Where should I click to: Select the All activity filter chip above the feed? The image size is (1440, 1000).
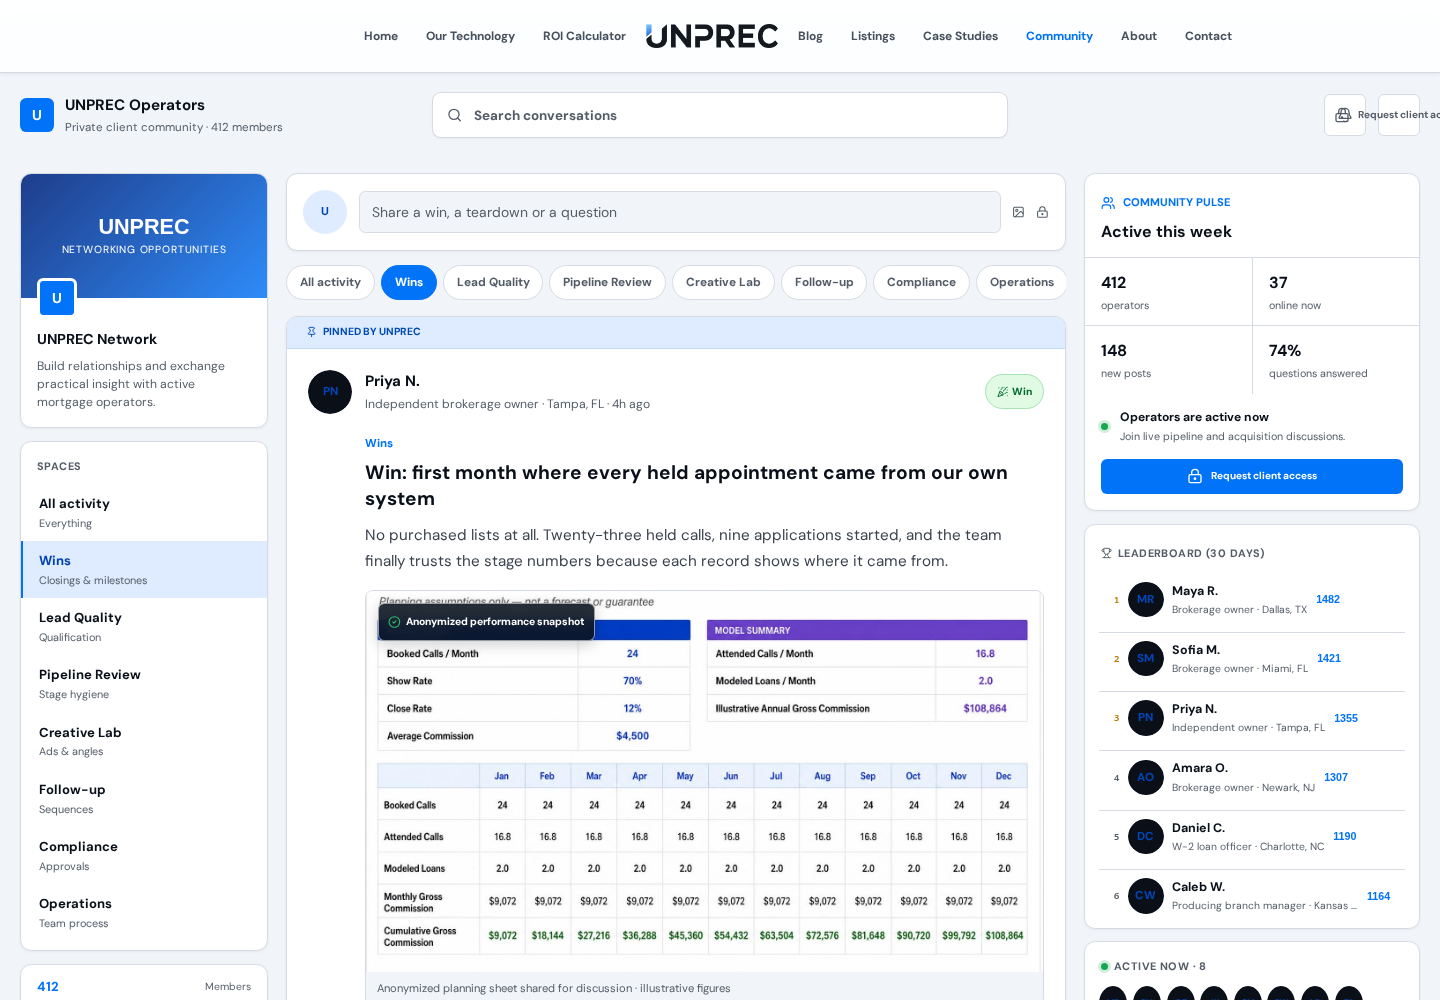coord(330,283)
